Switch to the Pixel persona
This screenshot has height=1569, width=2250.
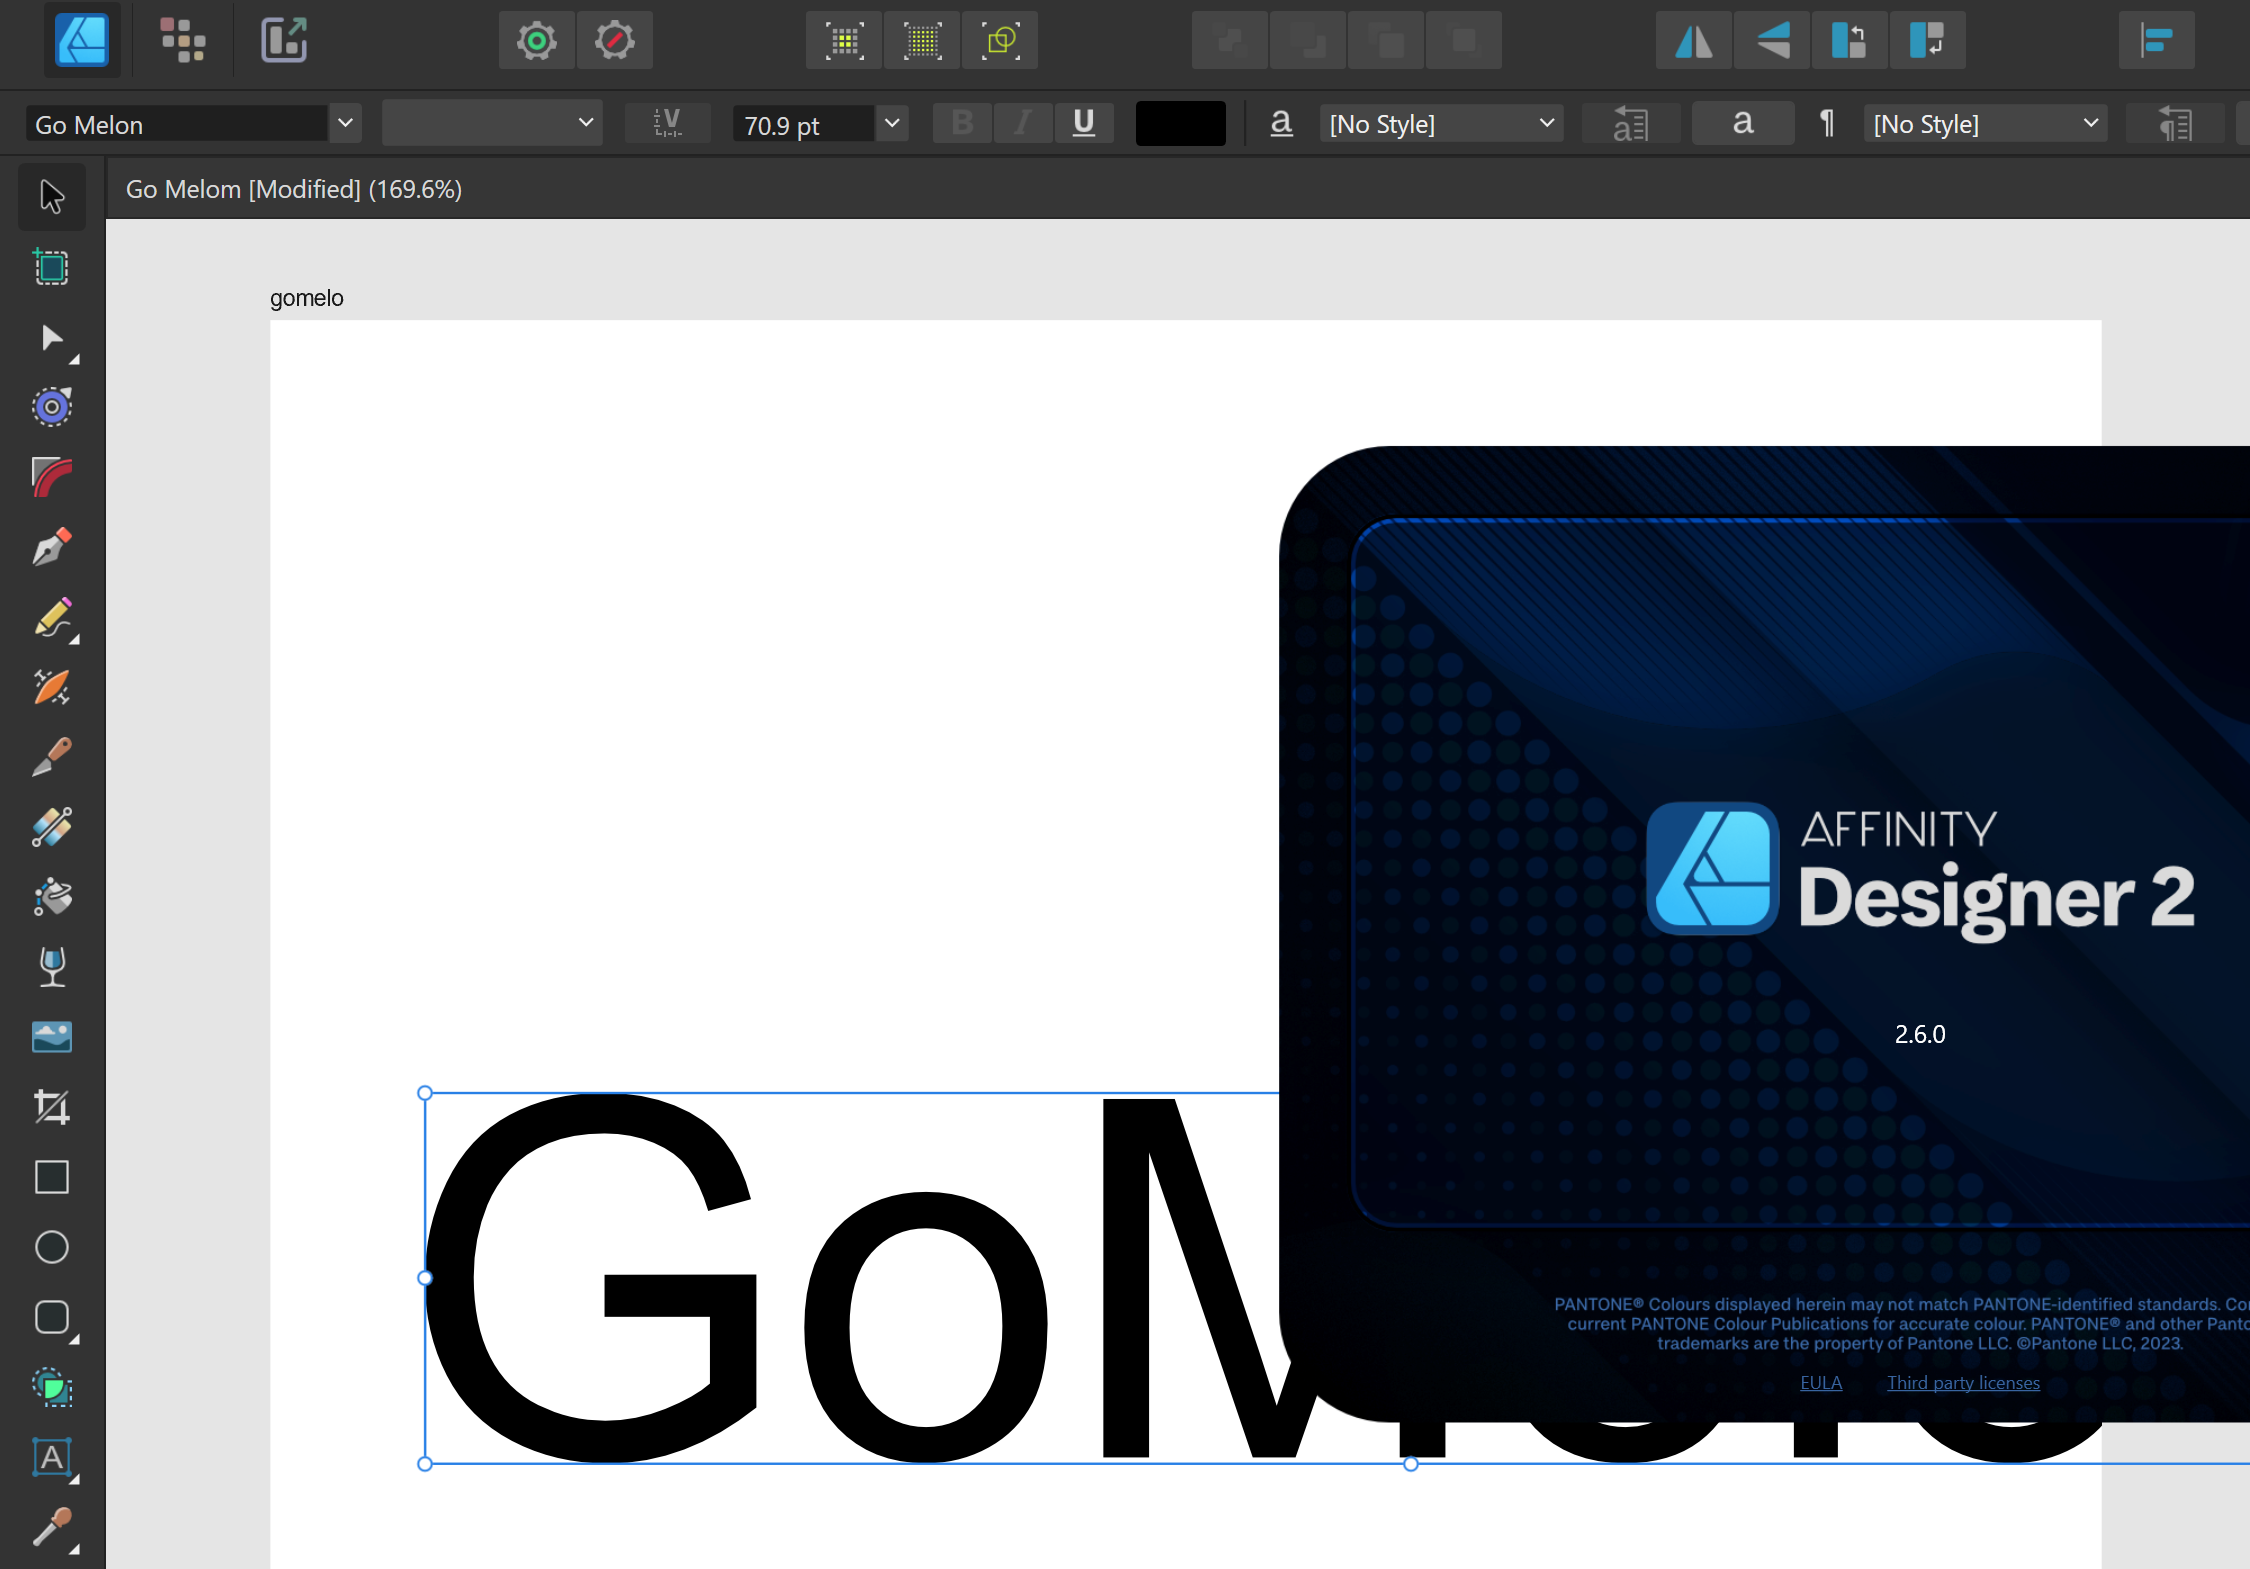tap(183, 41)
